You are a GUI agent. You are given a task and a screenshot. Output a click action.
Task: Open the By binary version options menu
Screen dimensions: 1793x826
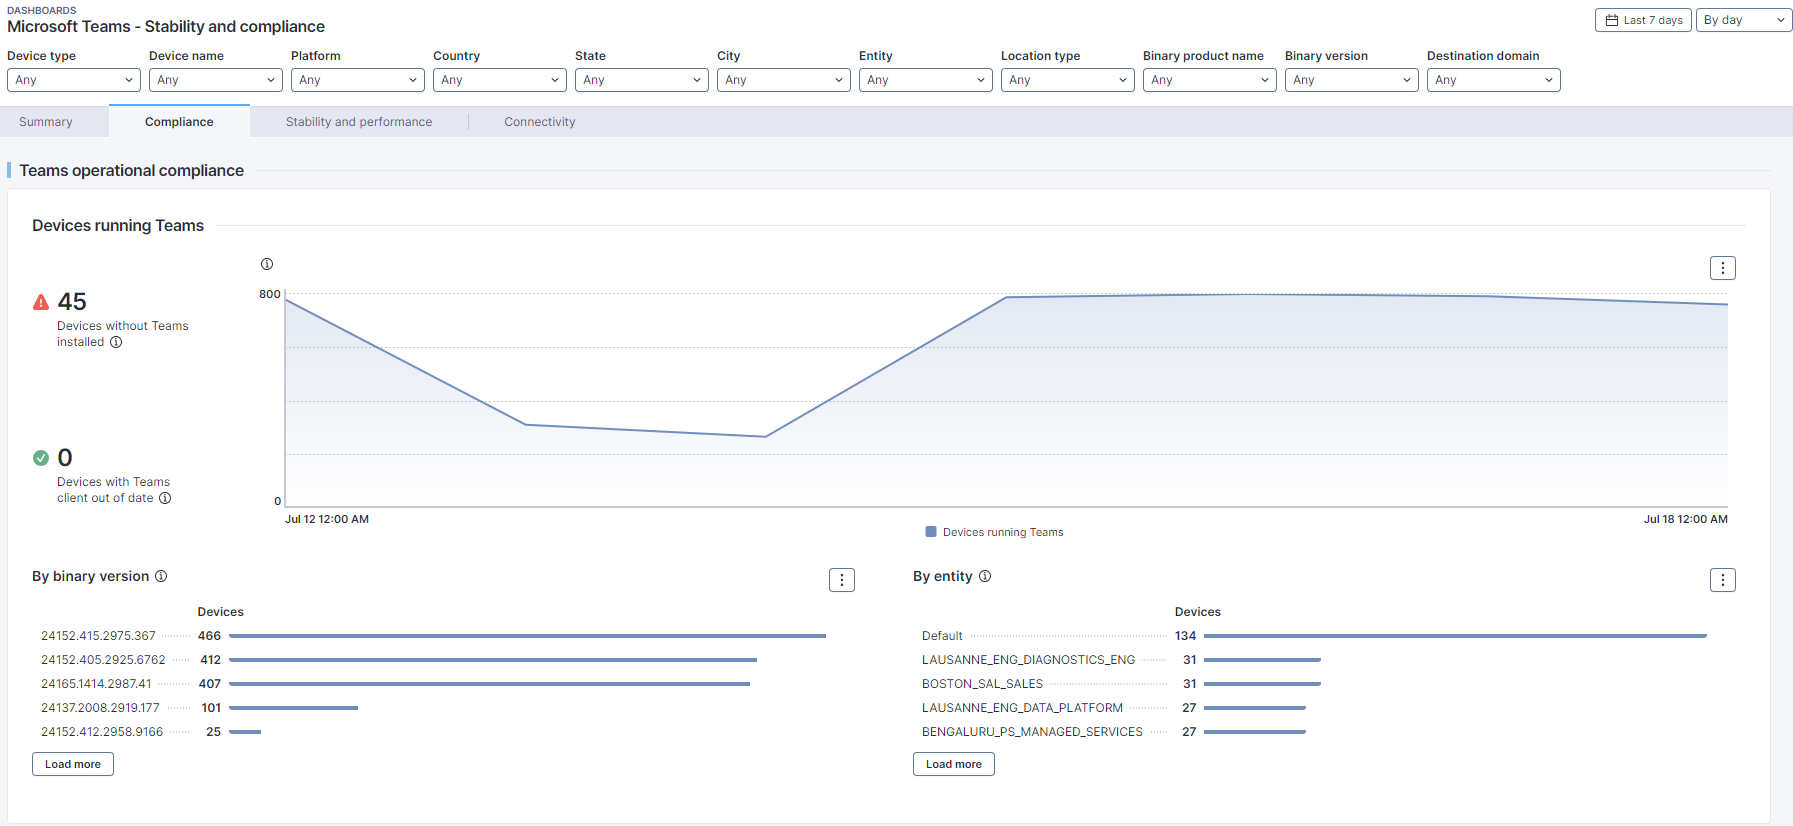(841, 580)
